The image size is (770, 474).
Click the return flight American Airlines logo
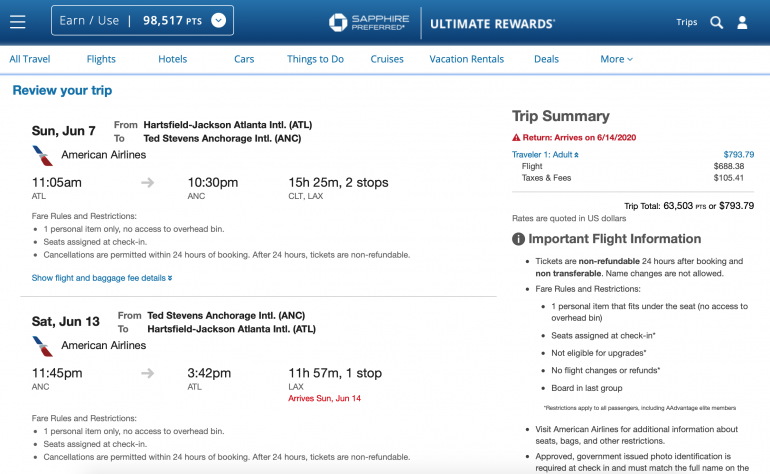pyautogui.click(x=44, y=346)
